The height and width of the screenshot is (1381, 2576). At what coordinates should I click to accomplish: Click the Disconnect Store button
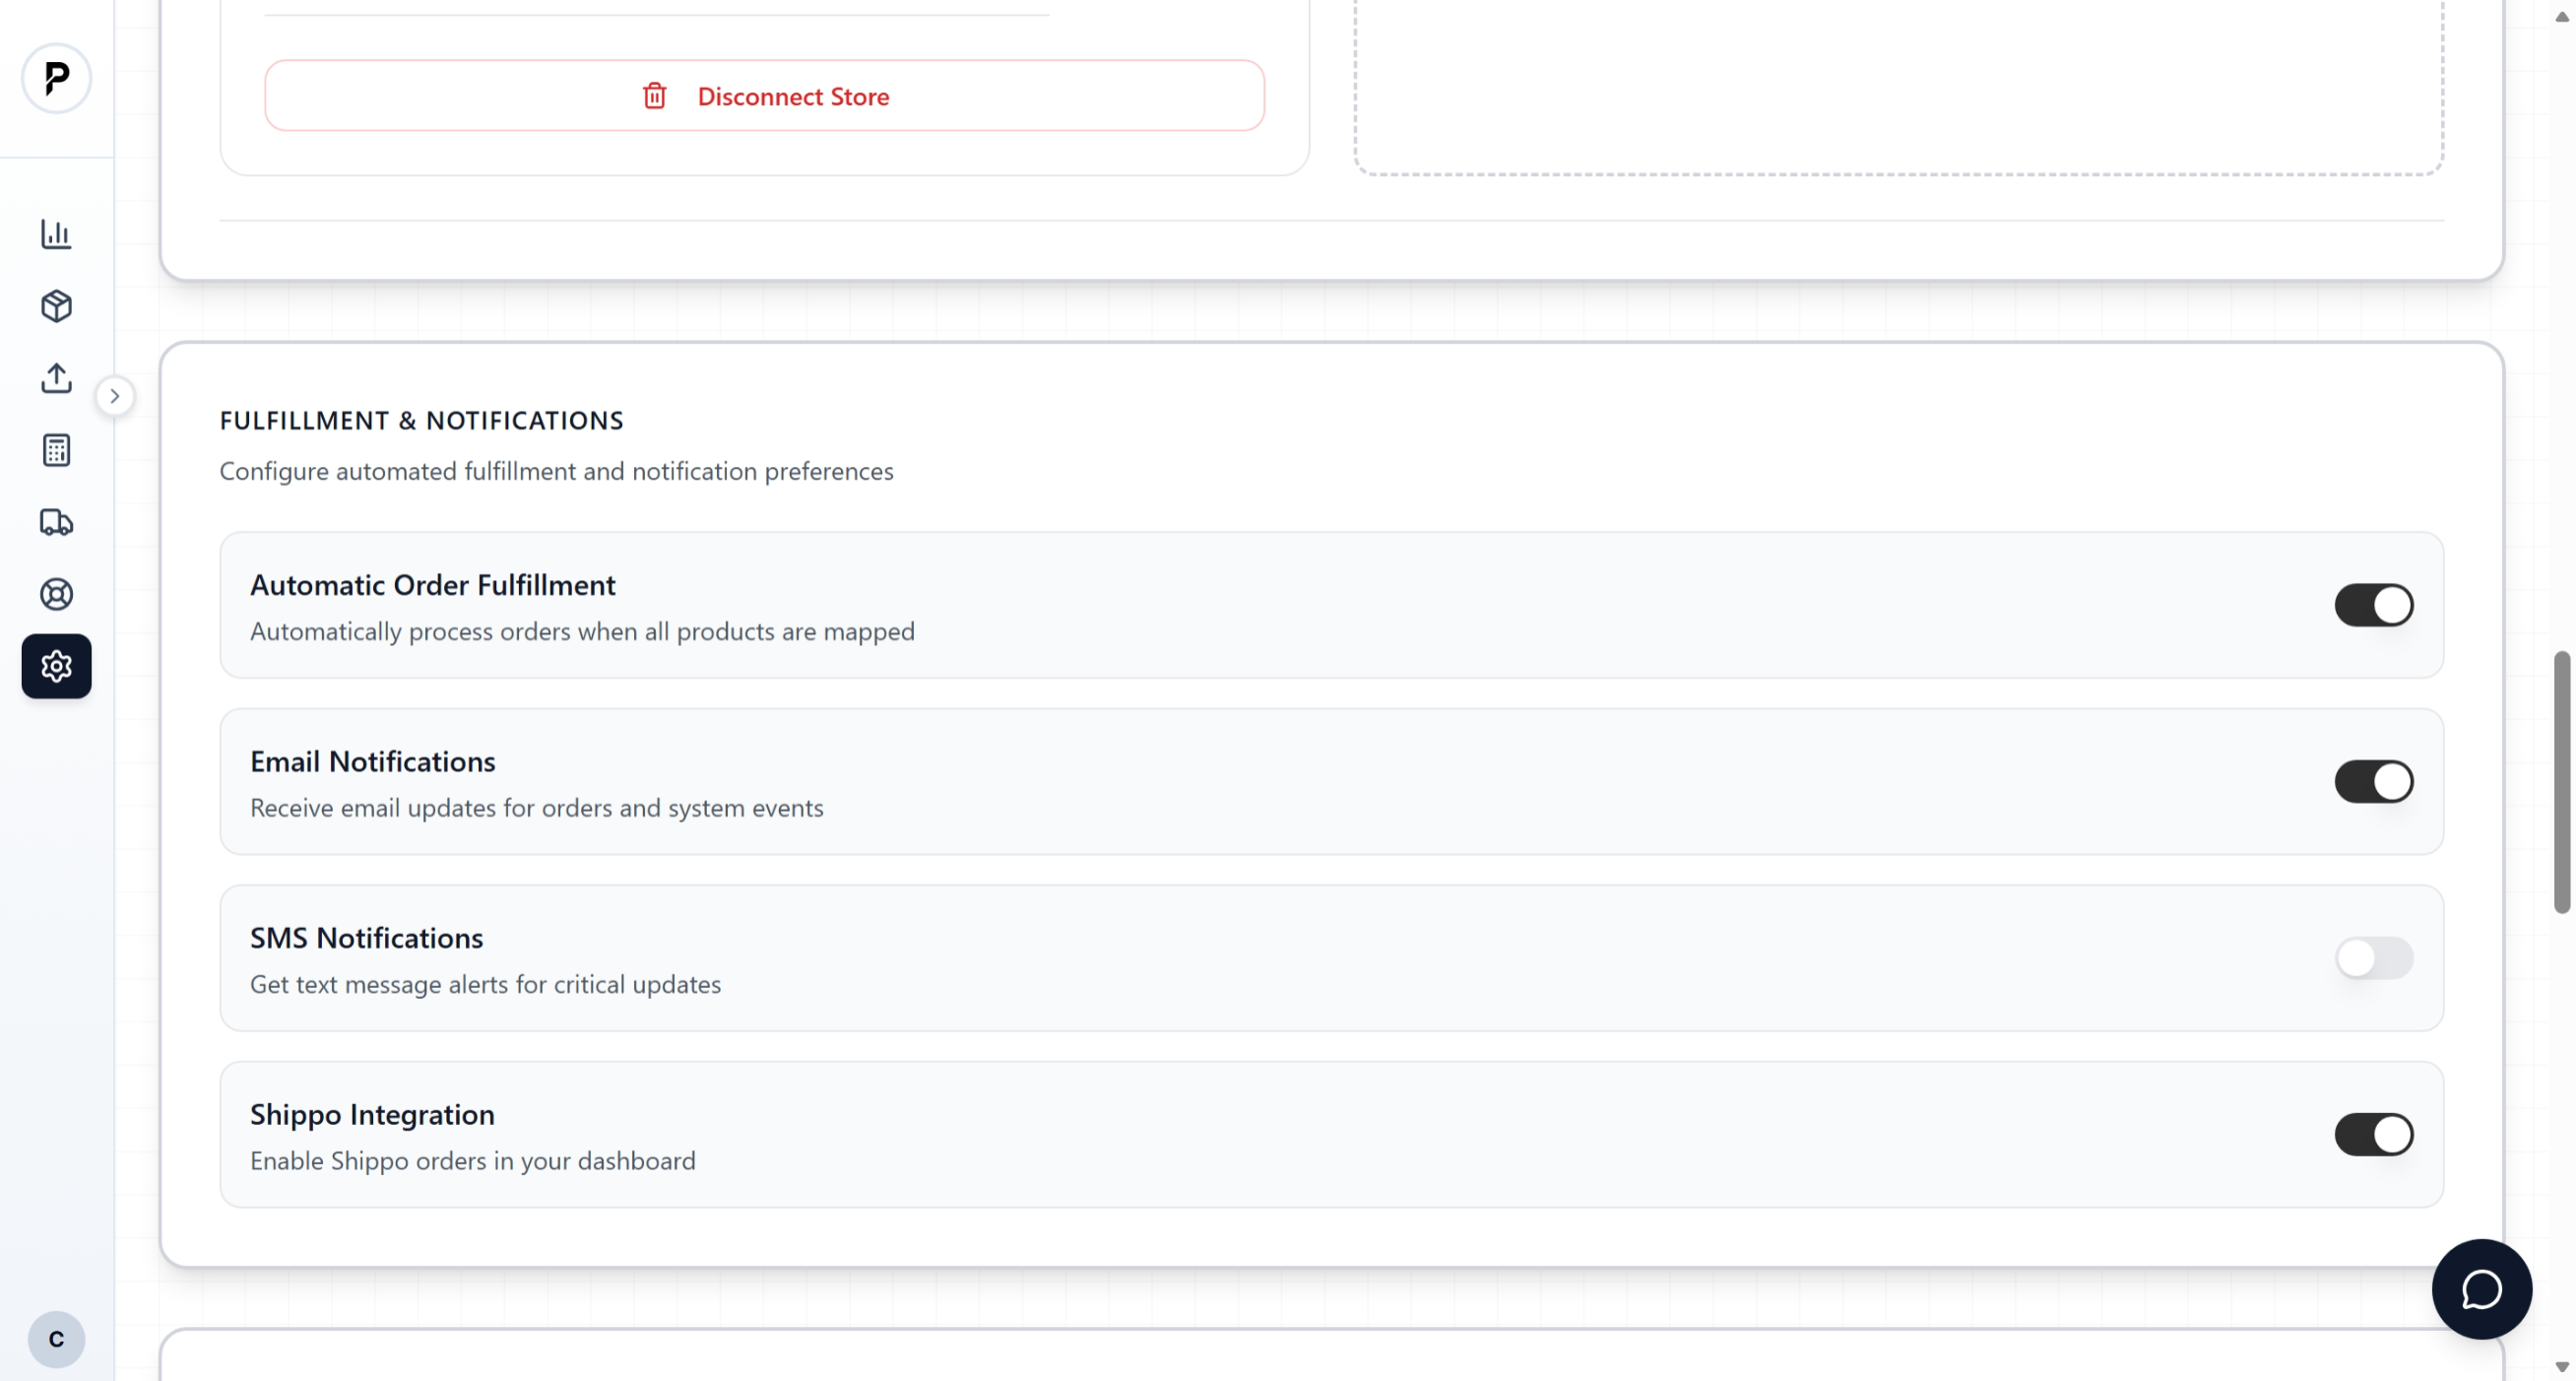[764, 96]
